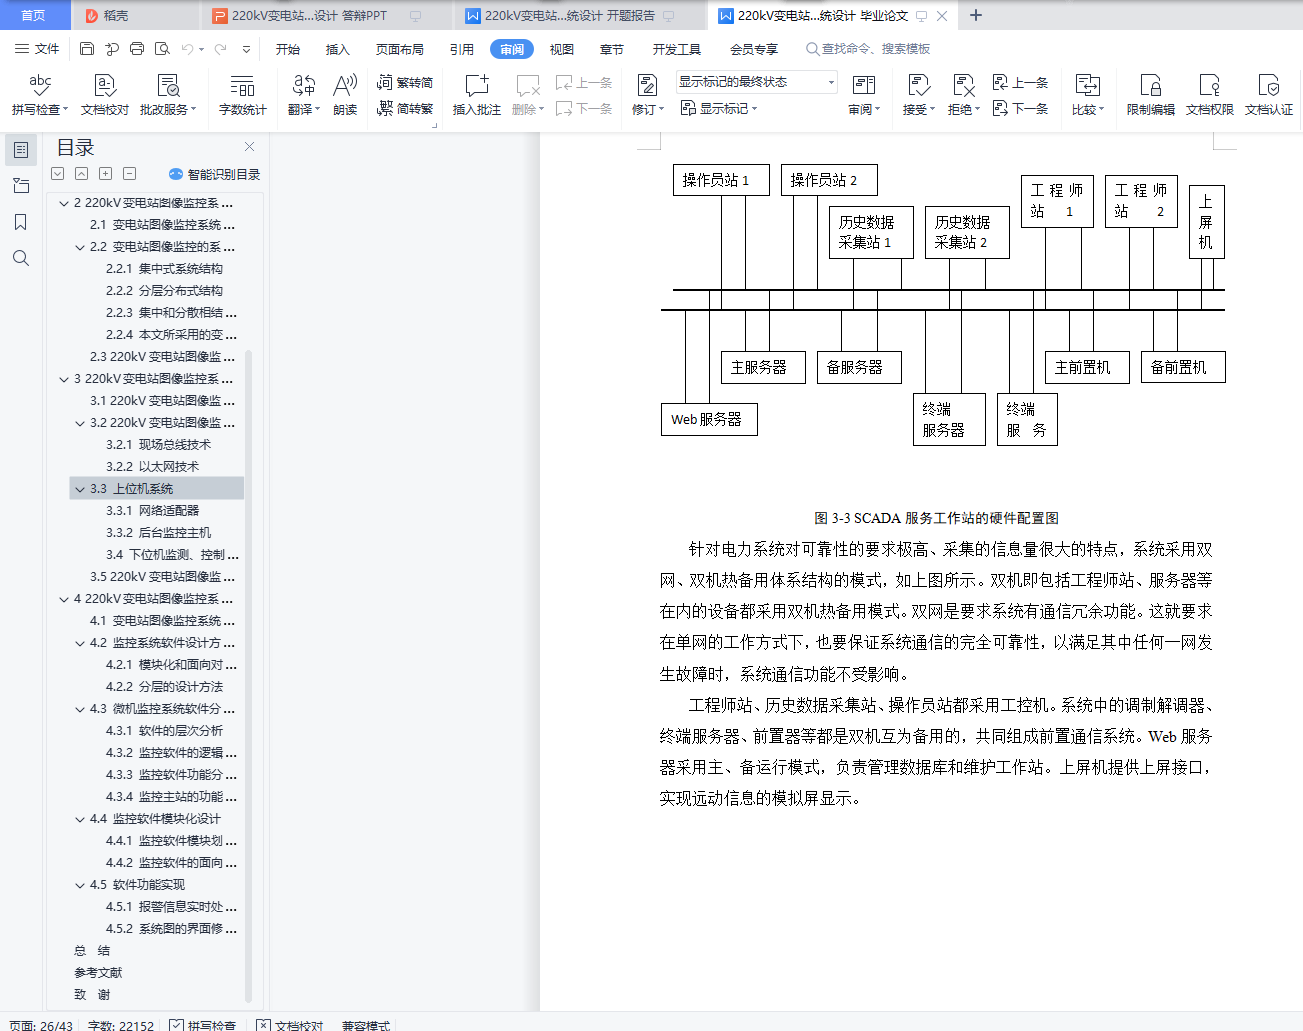
Task: Go to next change 下一条 beside 拒绝
Action: click(1020, 109)
